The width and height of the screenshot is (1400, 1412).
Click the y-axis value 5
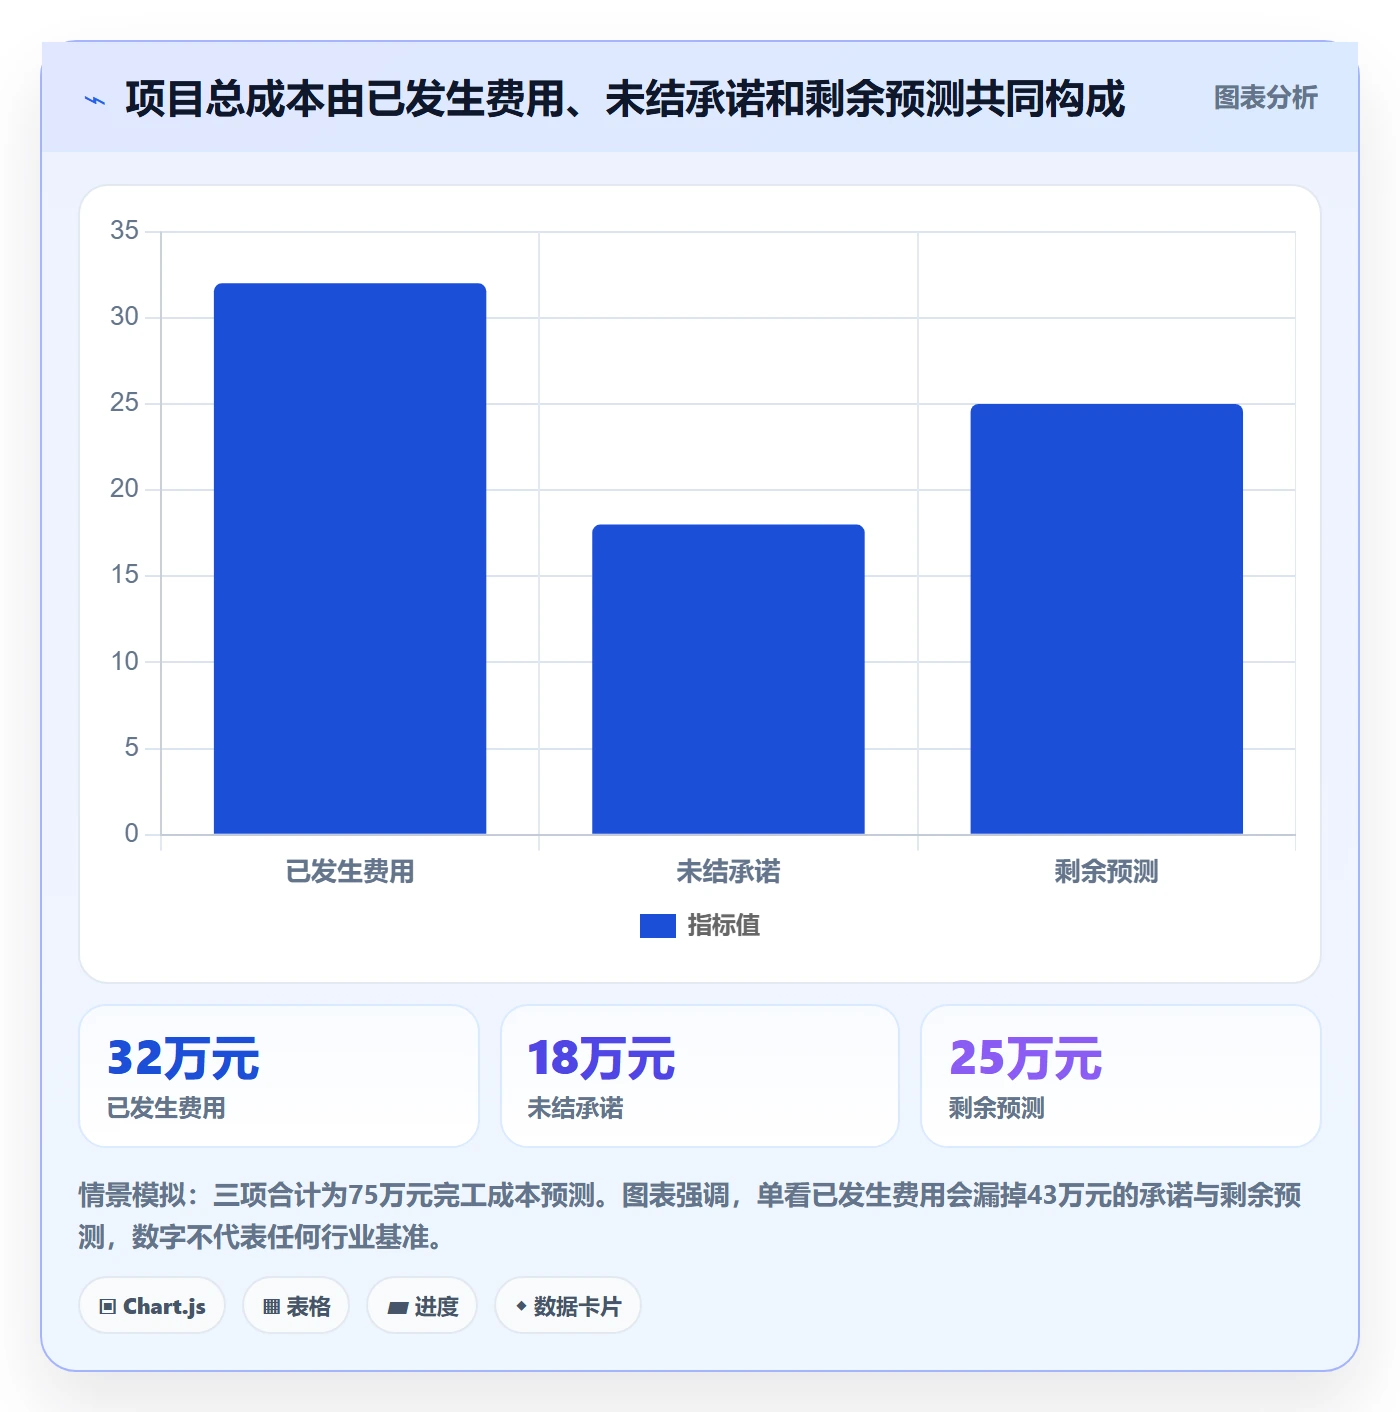(x=131, y=747)
